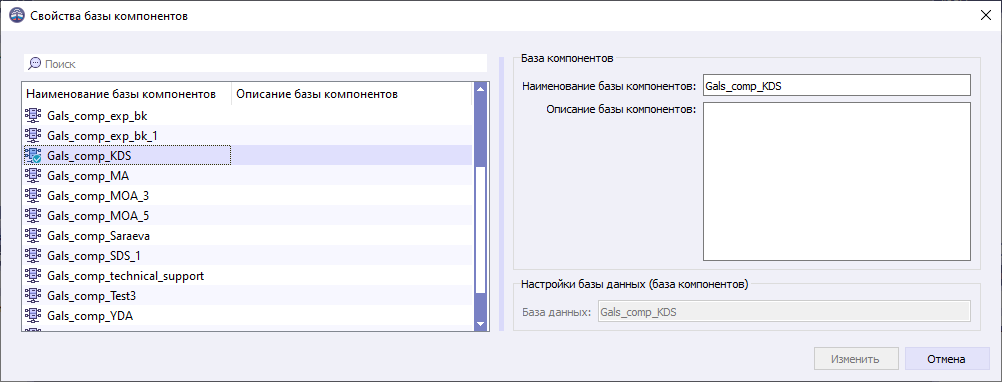Click the Отмена button
The height and width of the screenshot is (382, 1002).
947,359
